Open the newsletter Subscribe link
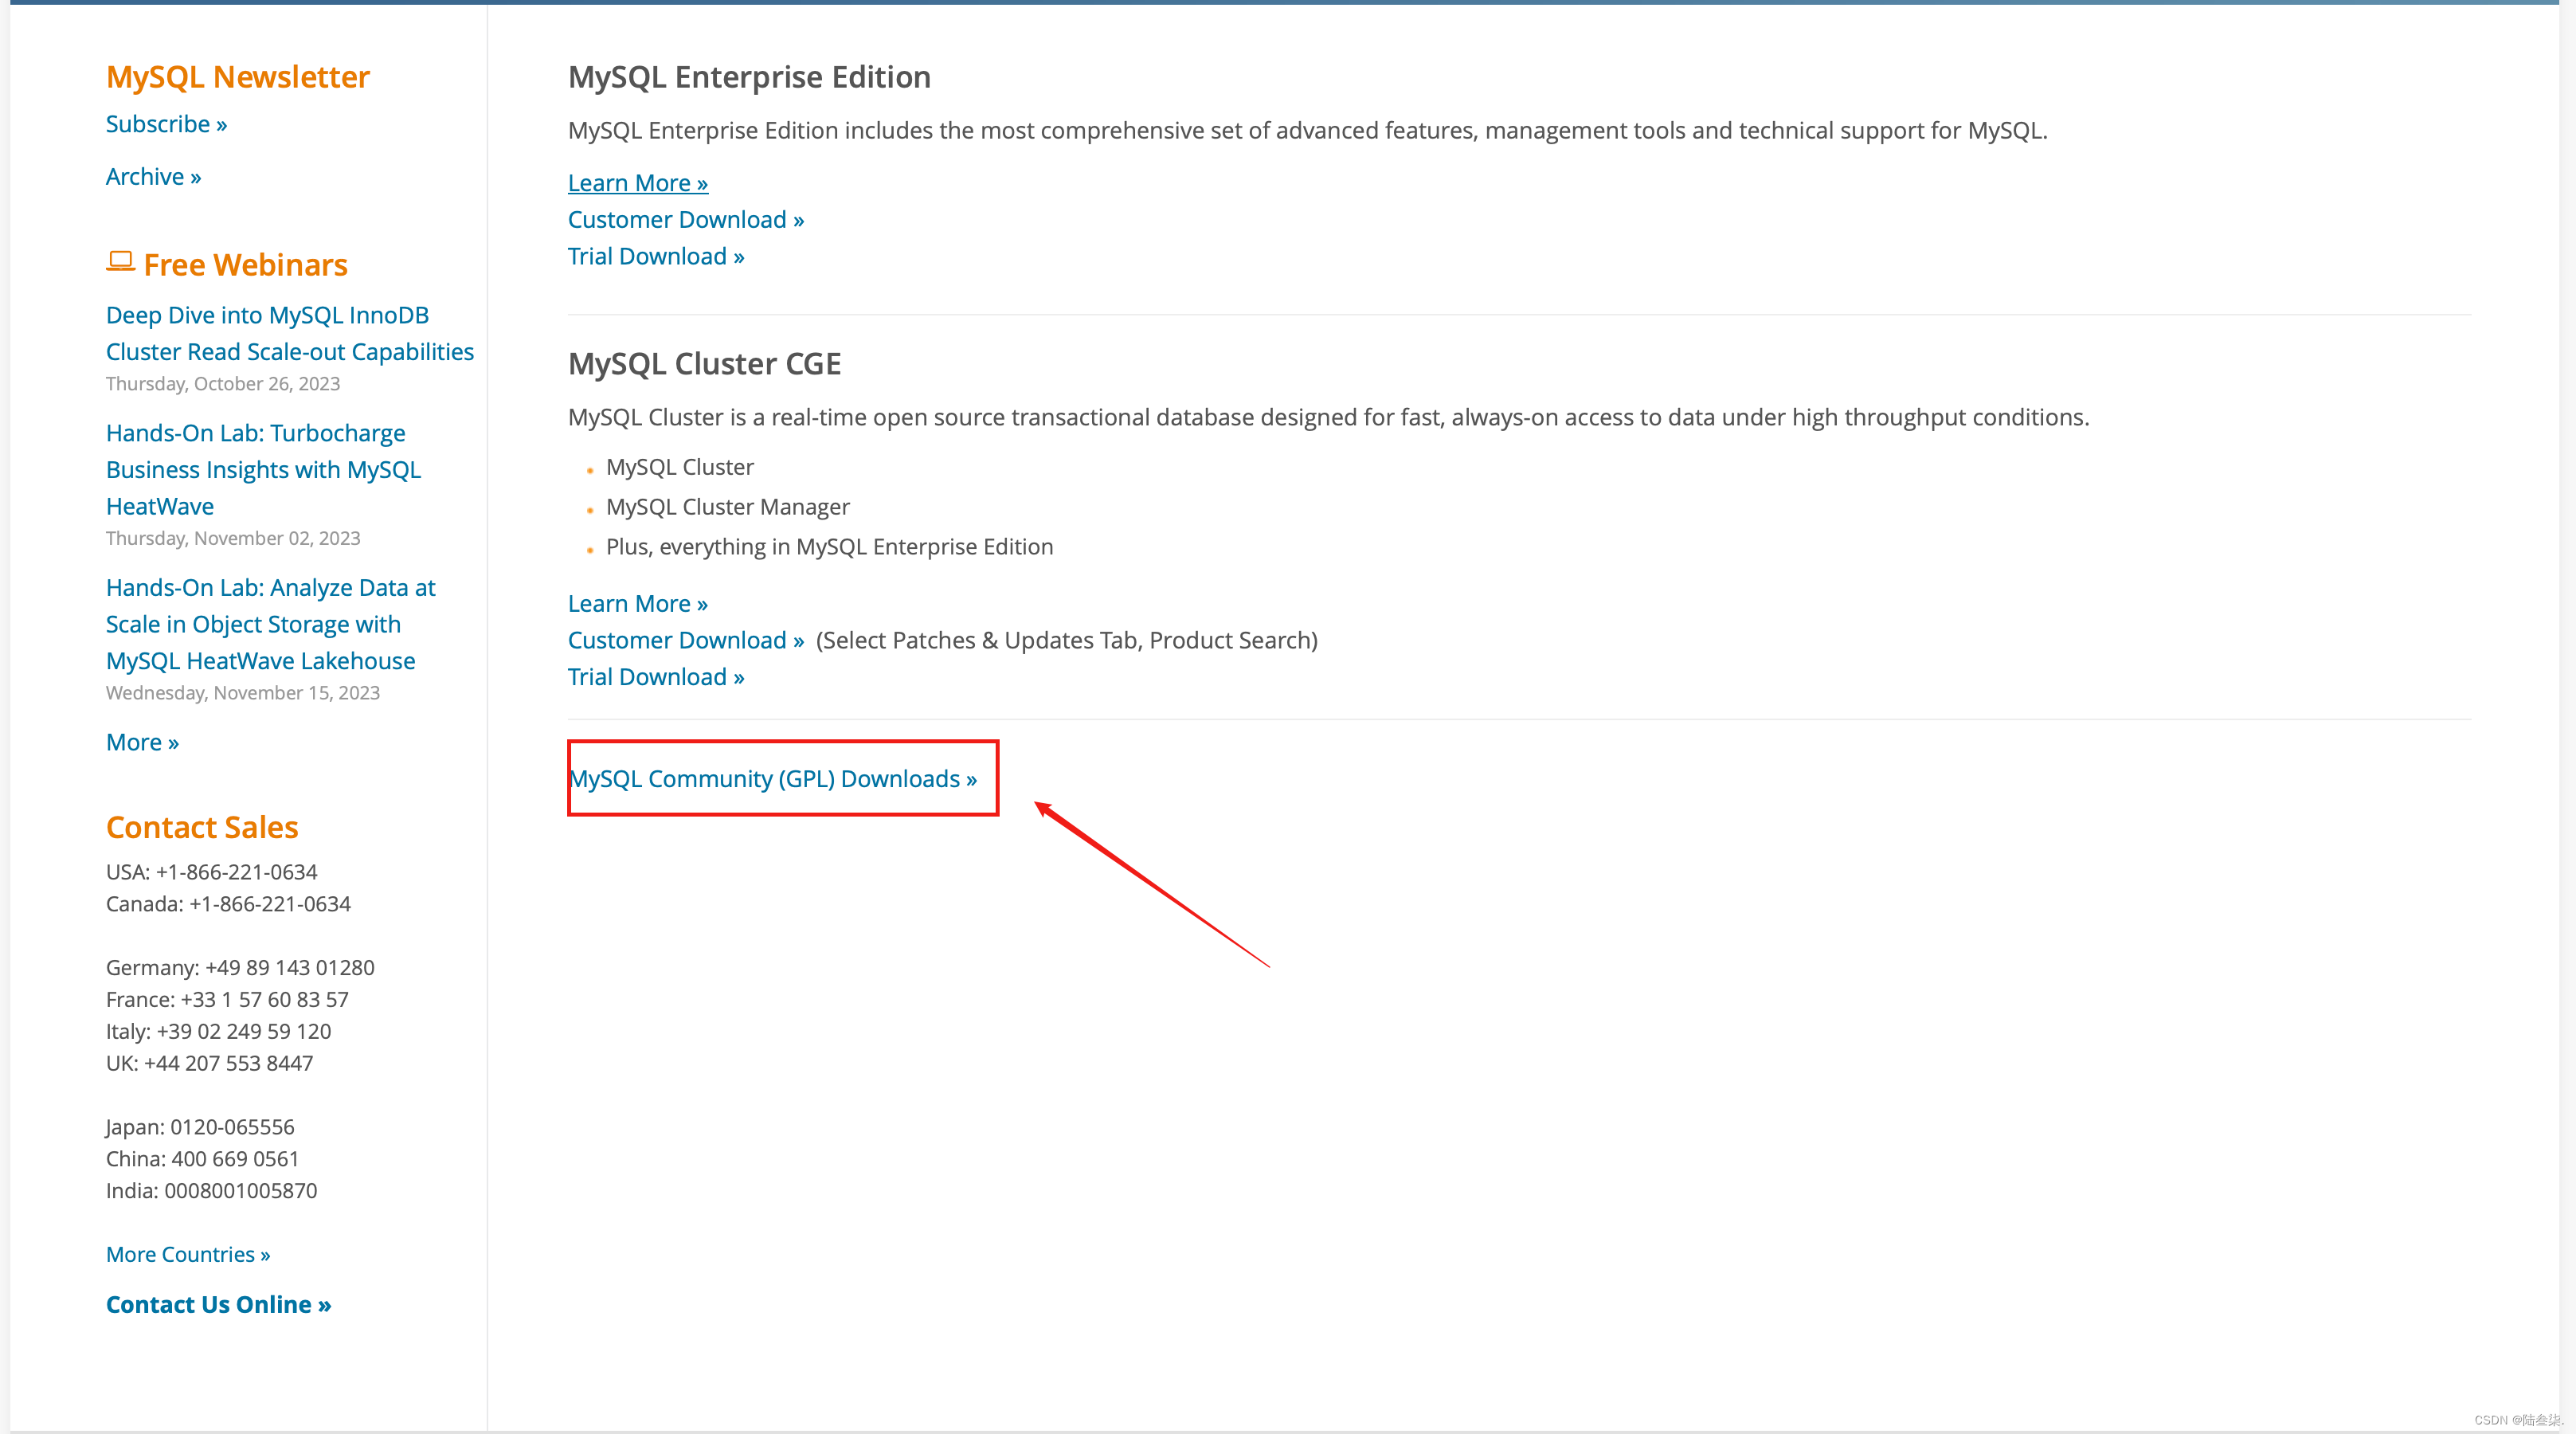The height and width of the screenshot is (1434, 2576). point(166,124)
